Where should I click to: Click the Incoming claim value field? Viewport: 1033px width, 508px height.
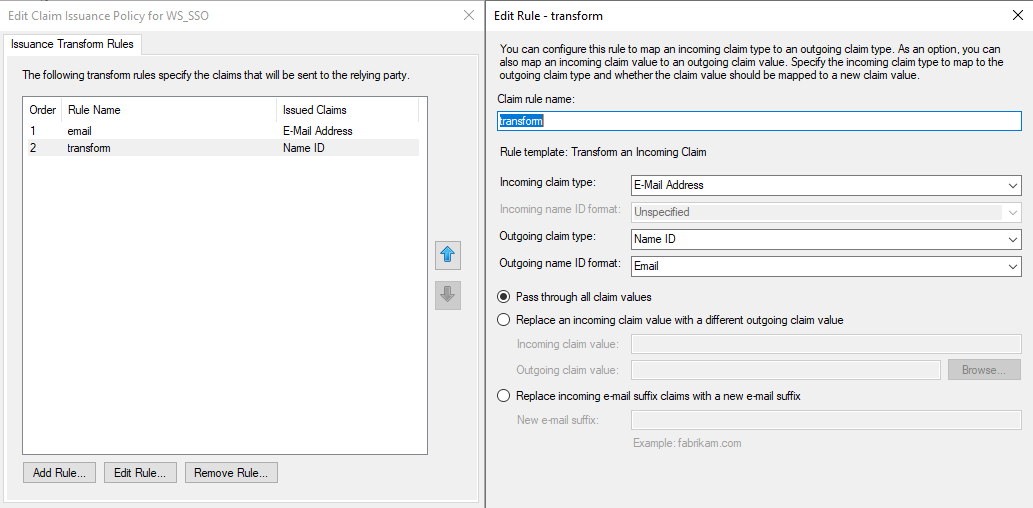[x=826, y=344]
